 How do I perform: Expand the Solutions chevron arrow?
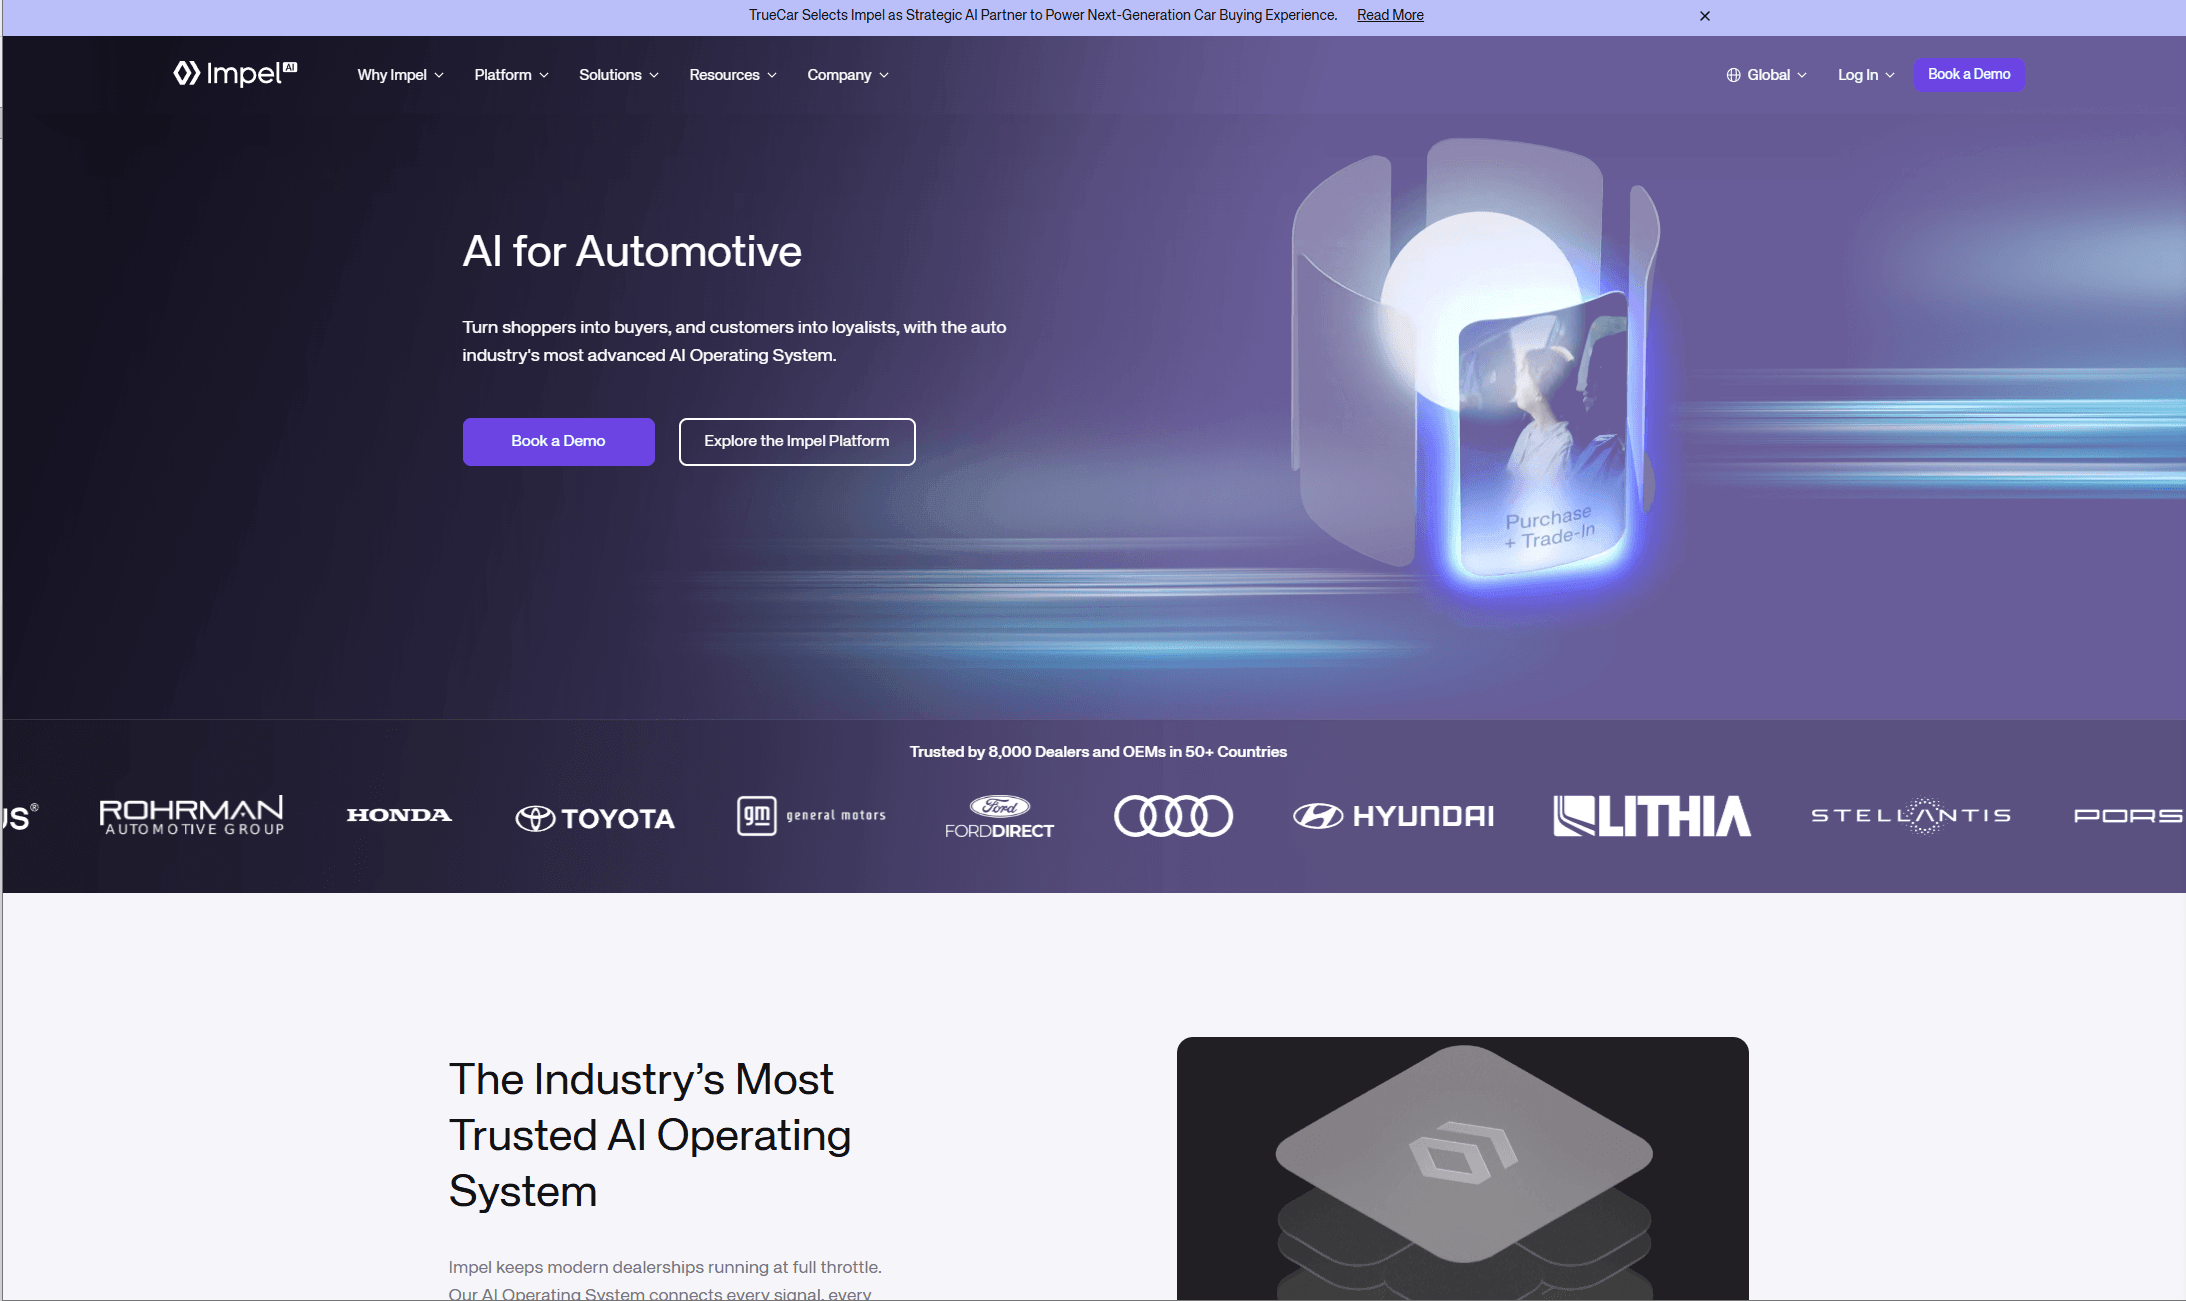click(x=654, y=75)
